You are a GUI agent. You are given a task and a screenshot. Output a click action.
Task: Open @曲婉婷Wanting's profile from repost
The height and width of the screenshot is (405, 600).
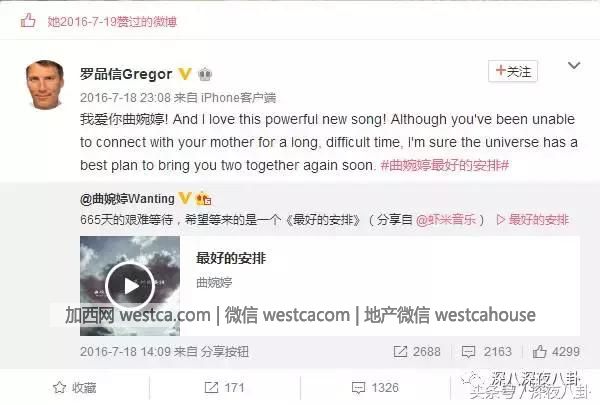(x=127, y=199)
